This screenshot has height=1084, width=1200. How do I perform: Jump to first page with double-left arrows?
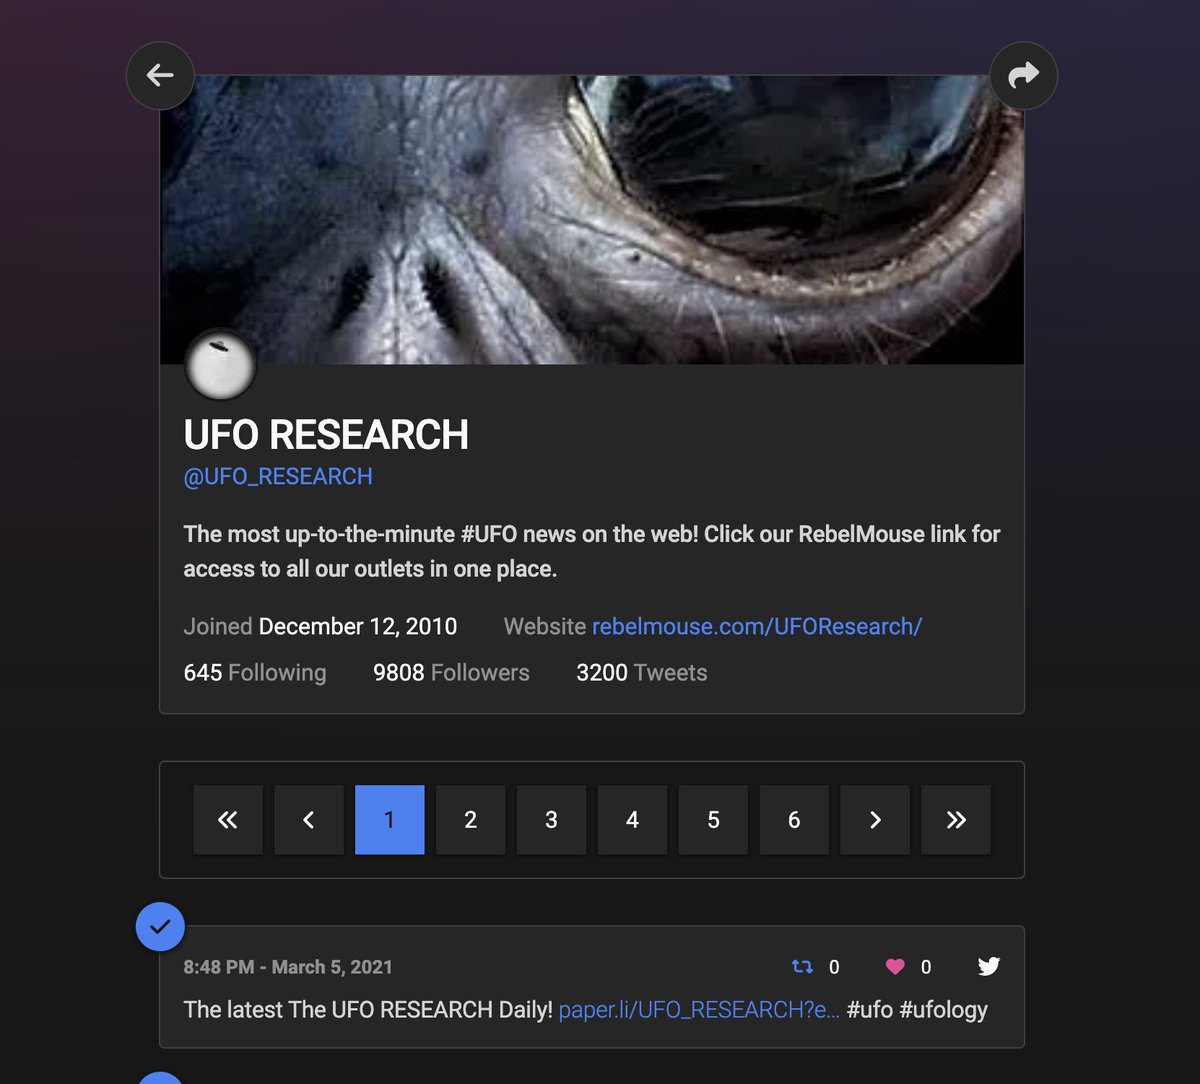[228, 820]
